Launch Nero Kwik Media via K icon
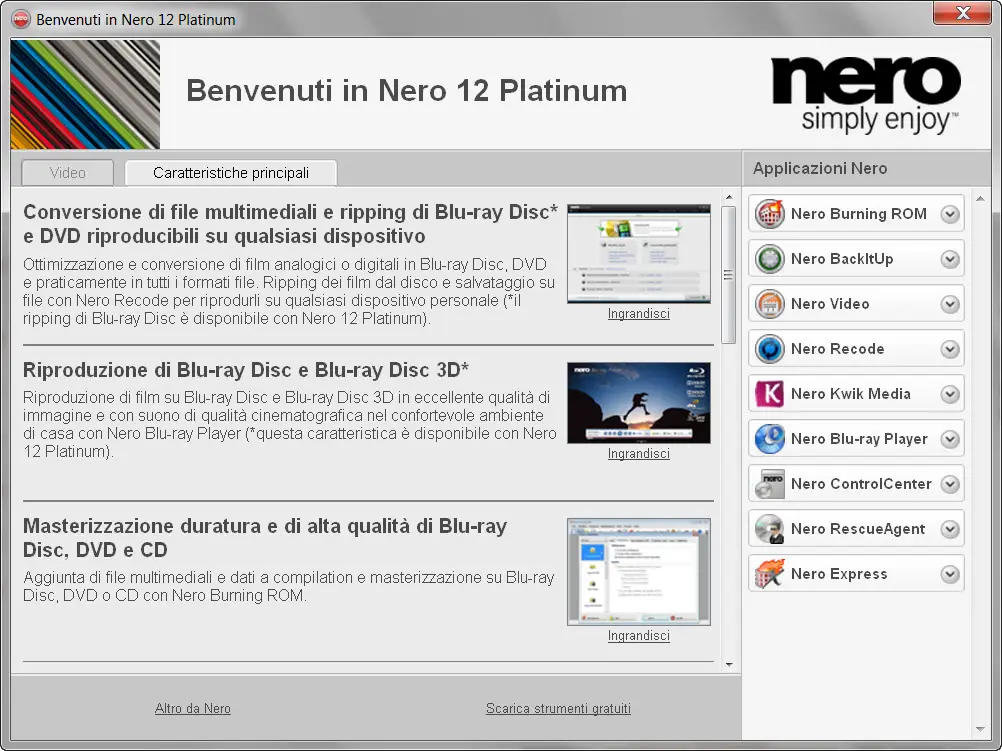The width and height of the screenshot is (1002, 751). (x=769, y=394)
